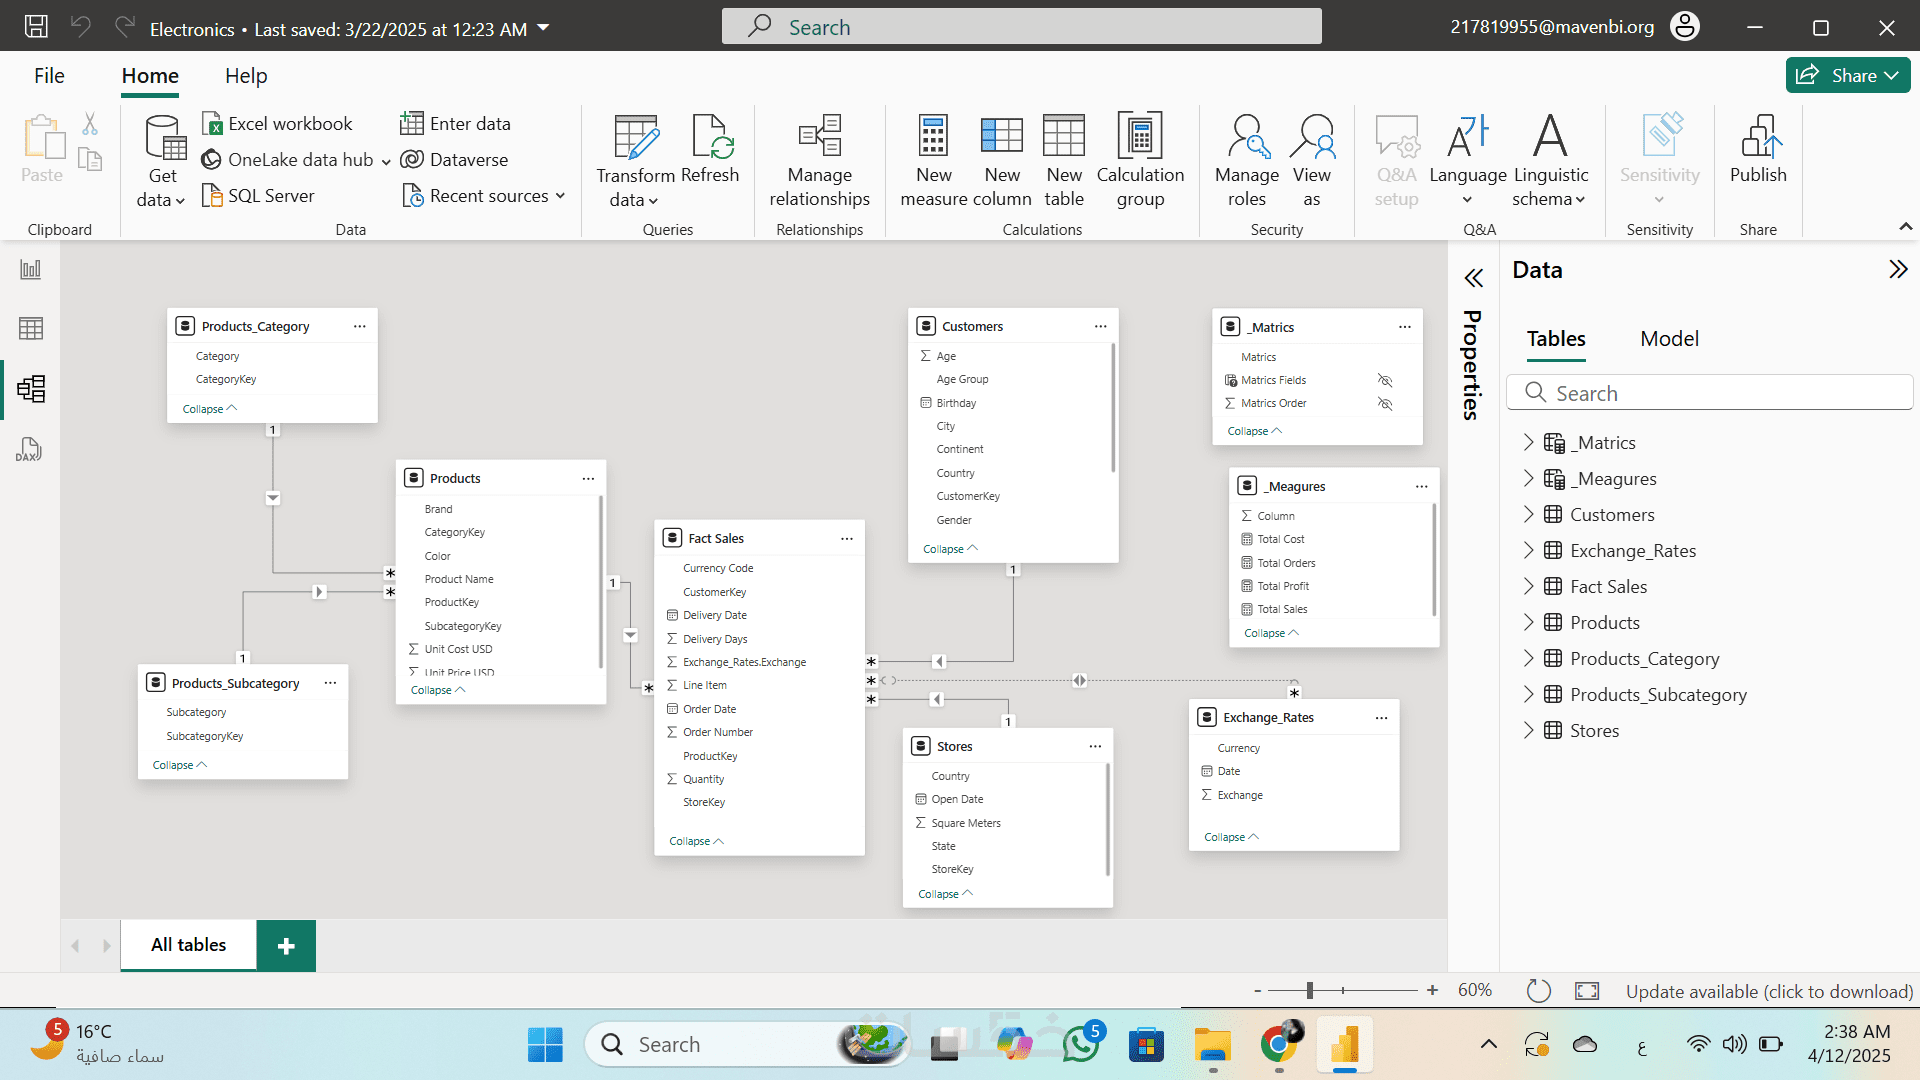Adjust the zoom slider handle
This screenshot has height=1080, width=1920.
1310,990
